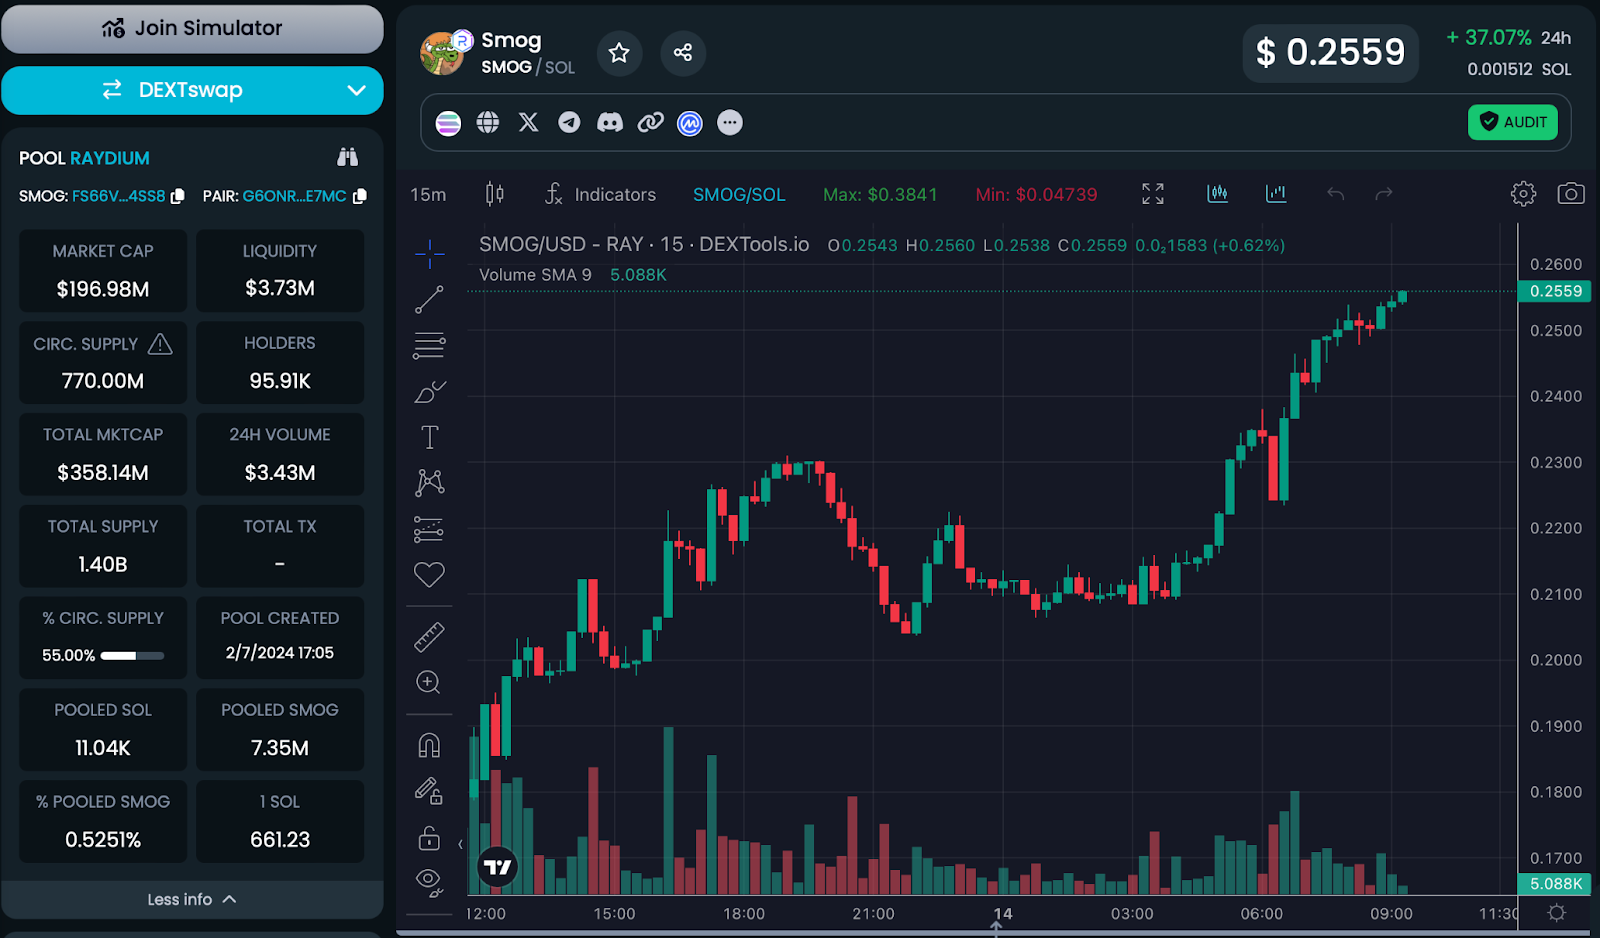Collapse pool details with Less info

[192, 900]
